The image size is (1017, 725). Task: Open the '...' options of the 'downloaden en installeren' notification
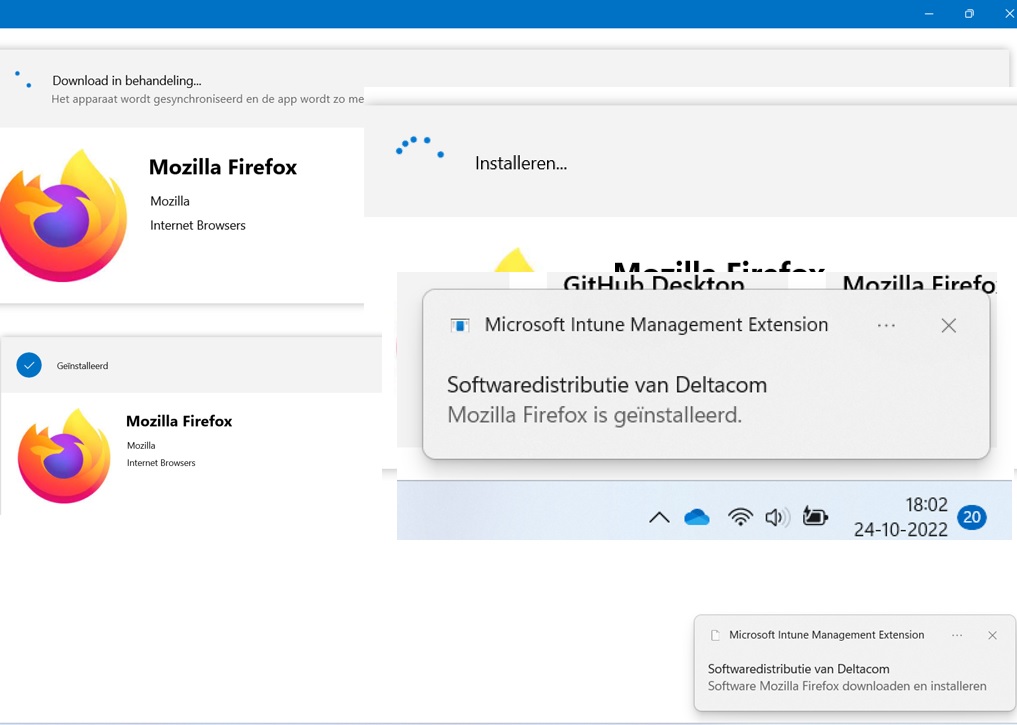click(957, 636)
